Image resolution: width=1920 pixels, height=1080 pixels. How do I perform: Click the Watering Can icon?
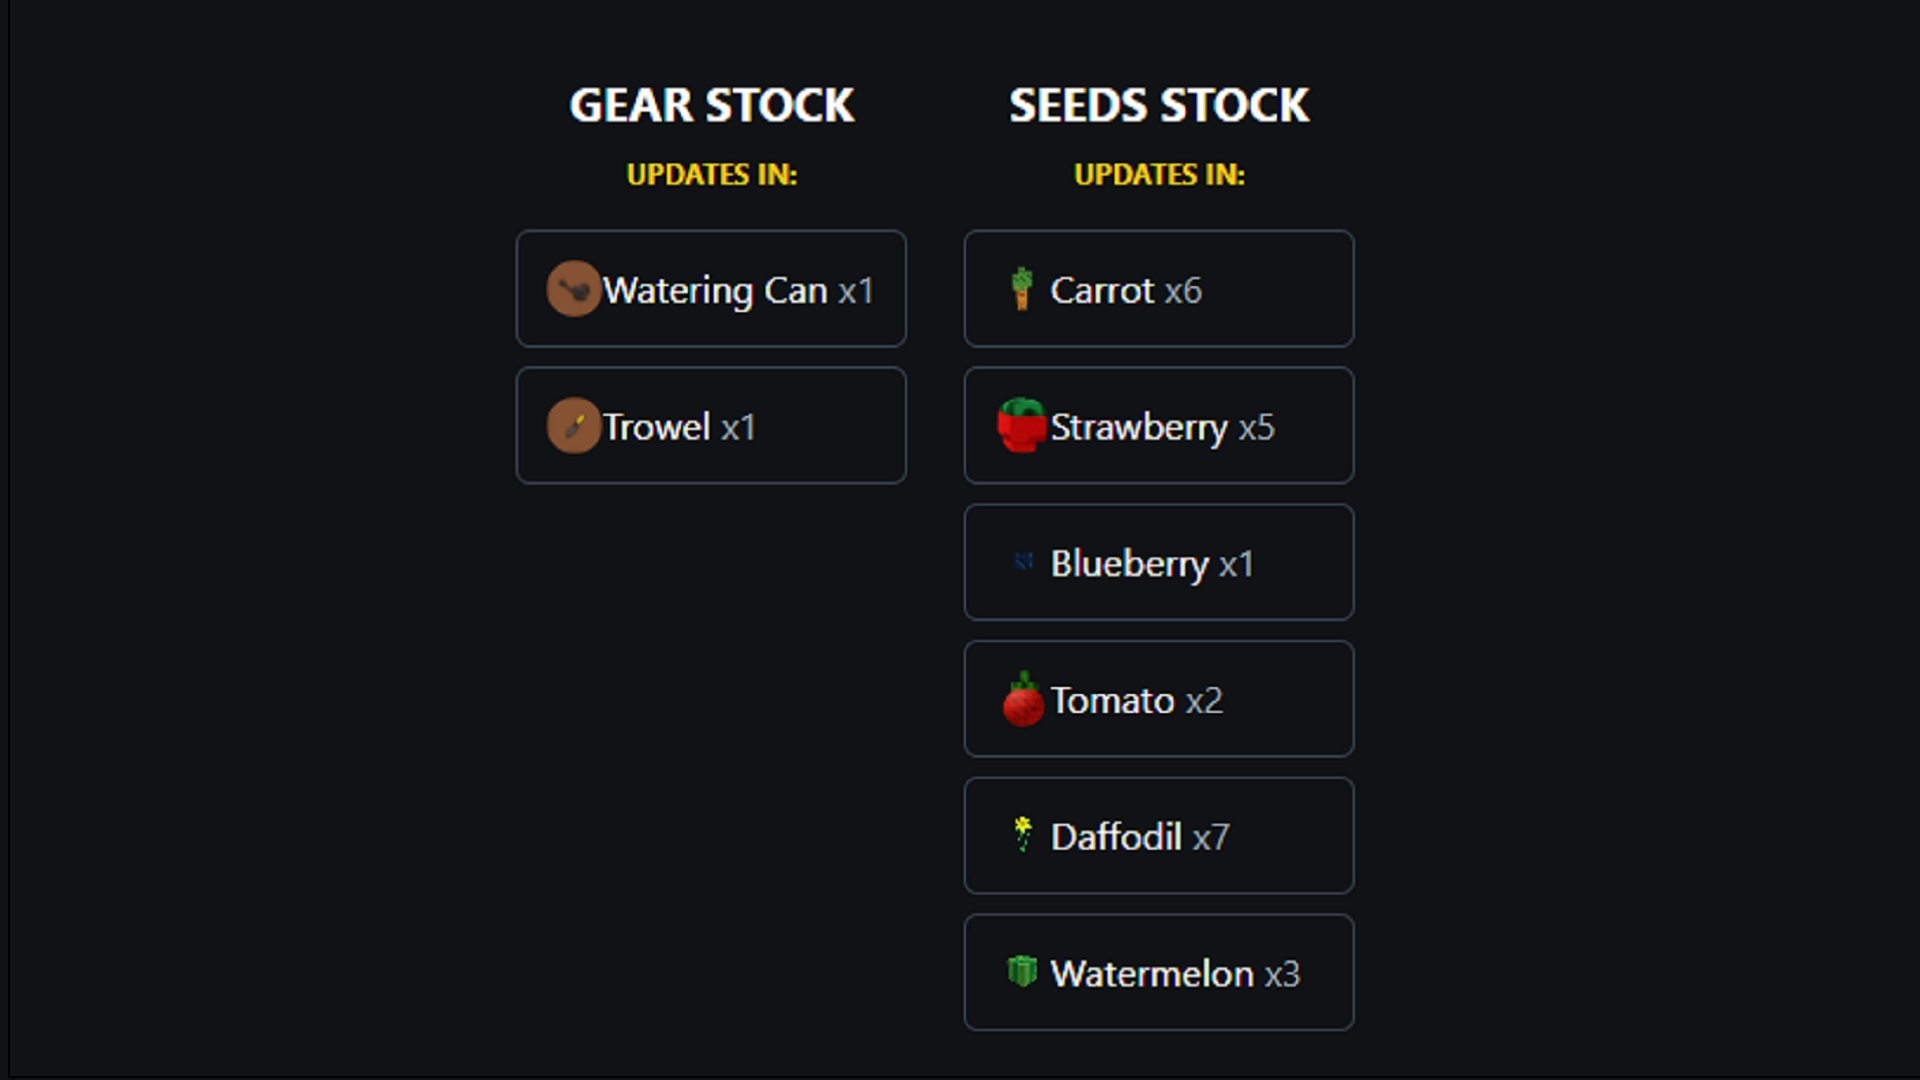click(x=573, y=289)
